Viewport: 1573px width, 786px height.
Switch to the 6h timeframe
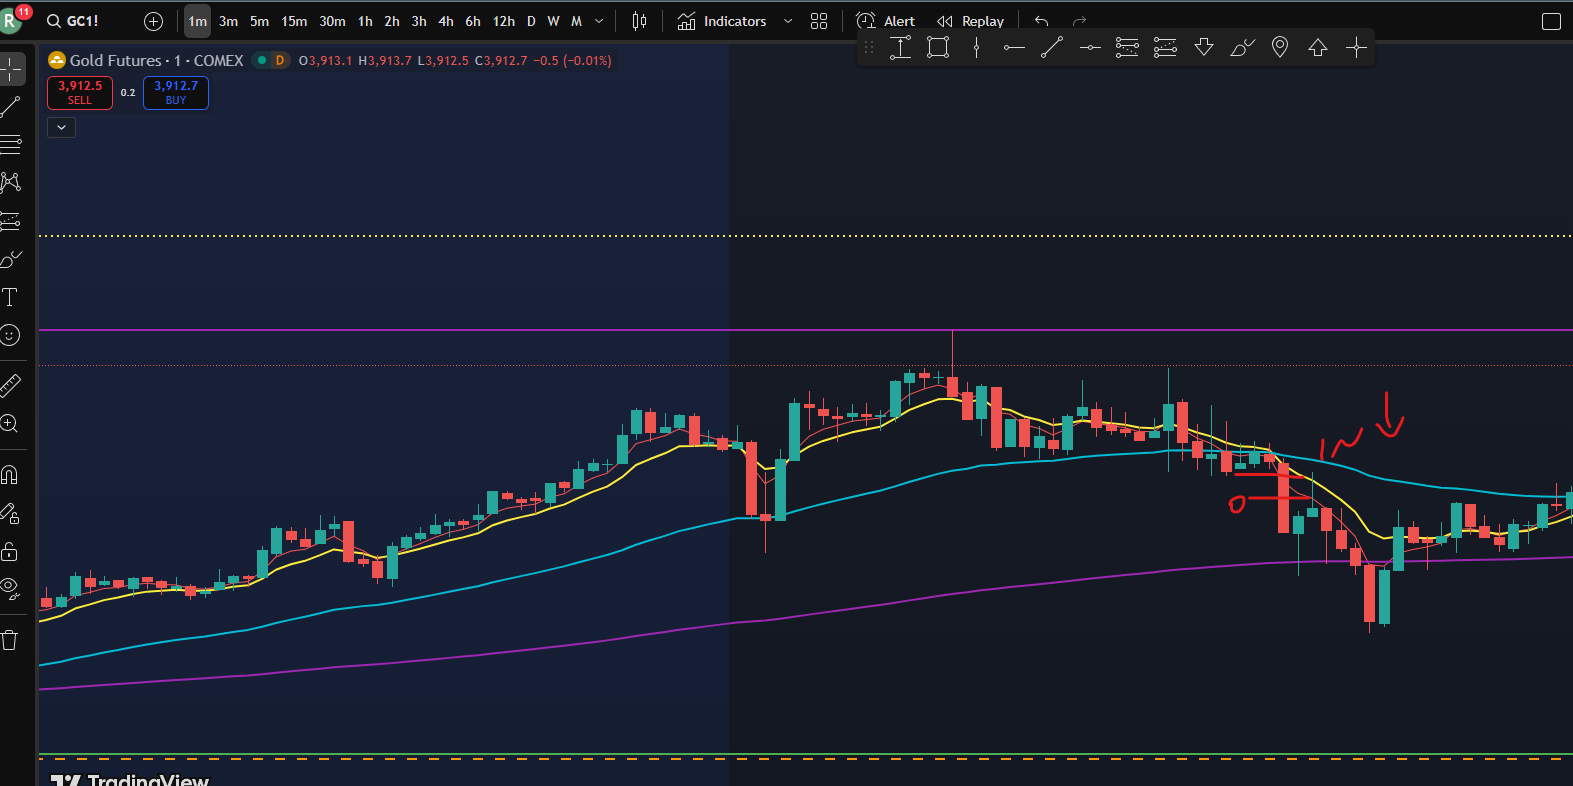point(473,21)
